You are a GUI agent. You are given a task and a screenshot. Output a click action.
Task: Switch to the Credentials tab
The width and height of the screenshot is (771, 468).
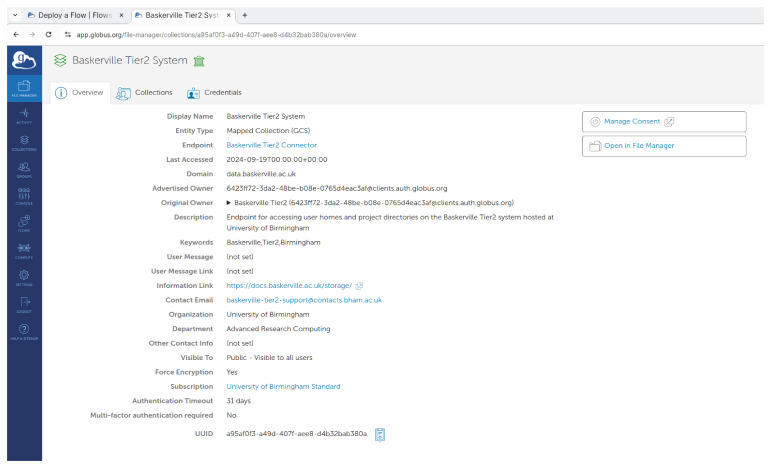pyautogui.click(x=214, y=92)
